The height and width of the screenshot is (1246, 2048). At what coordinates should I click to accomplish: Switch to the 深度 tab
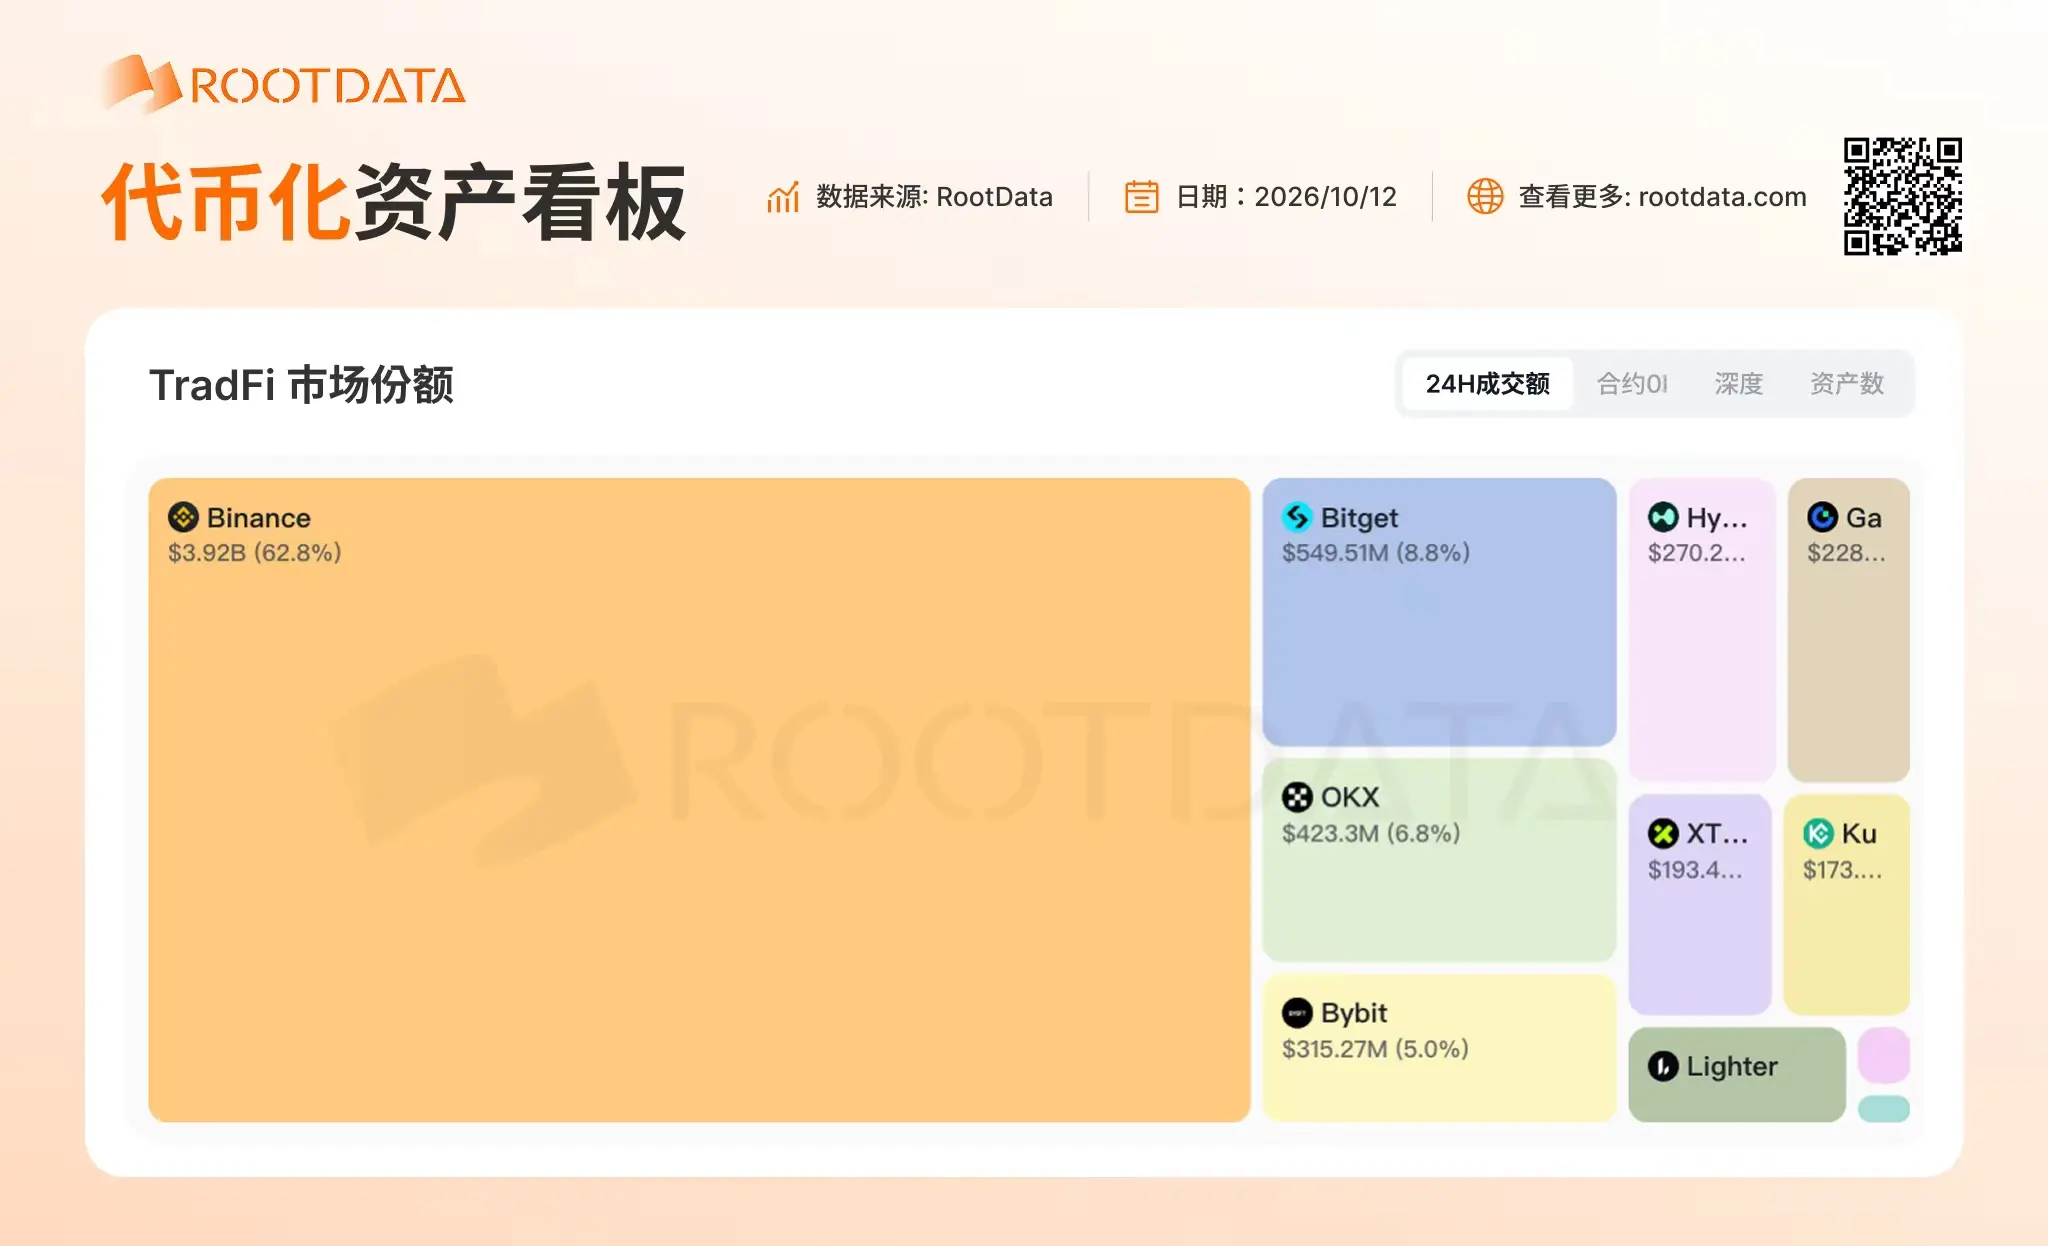[1738, 384]
